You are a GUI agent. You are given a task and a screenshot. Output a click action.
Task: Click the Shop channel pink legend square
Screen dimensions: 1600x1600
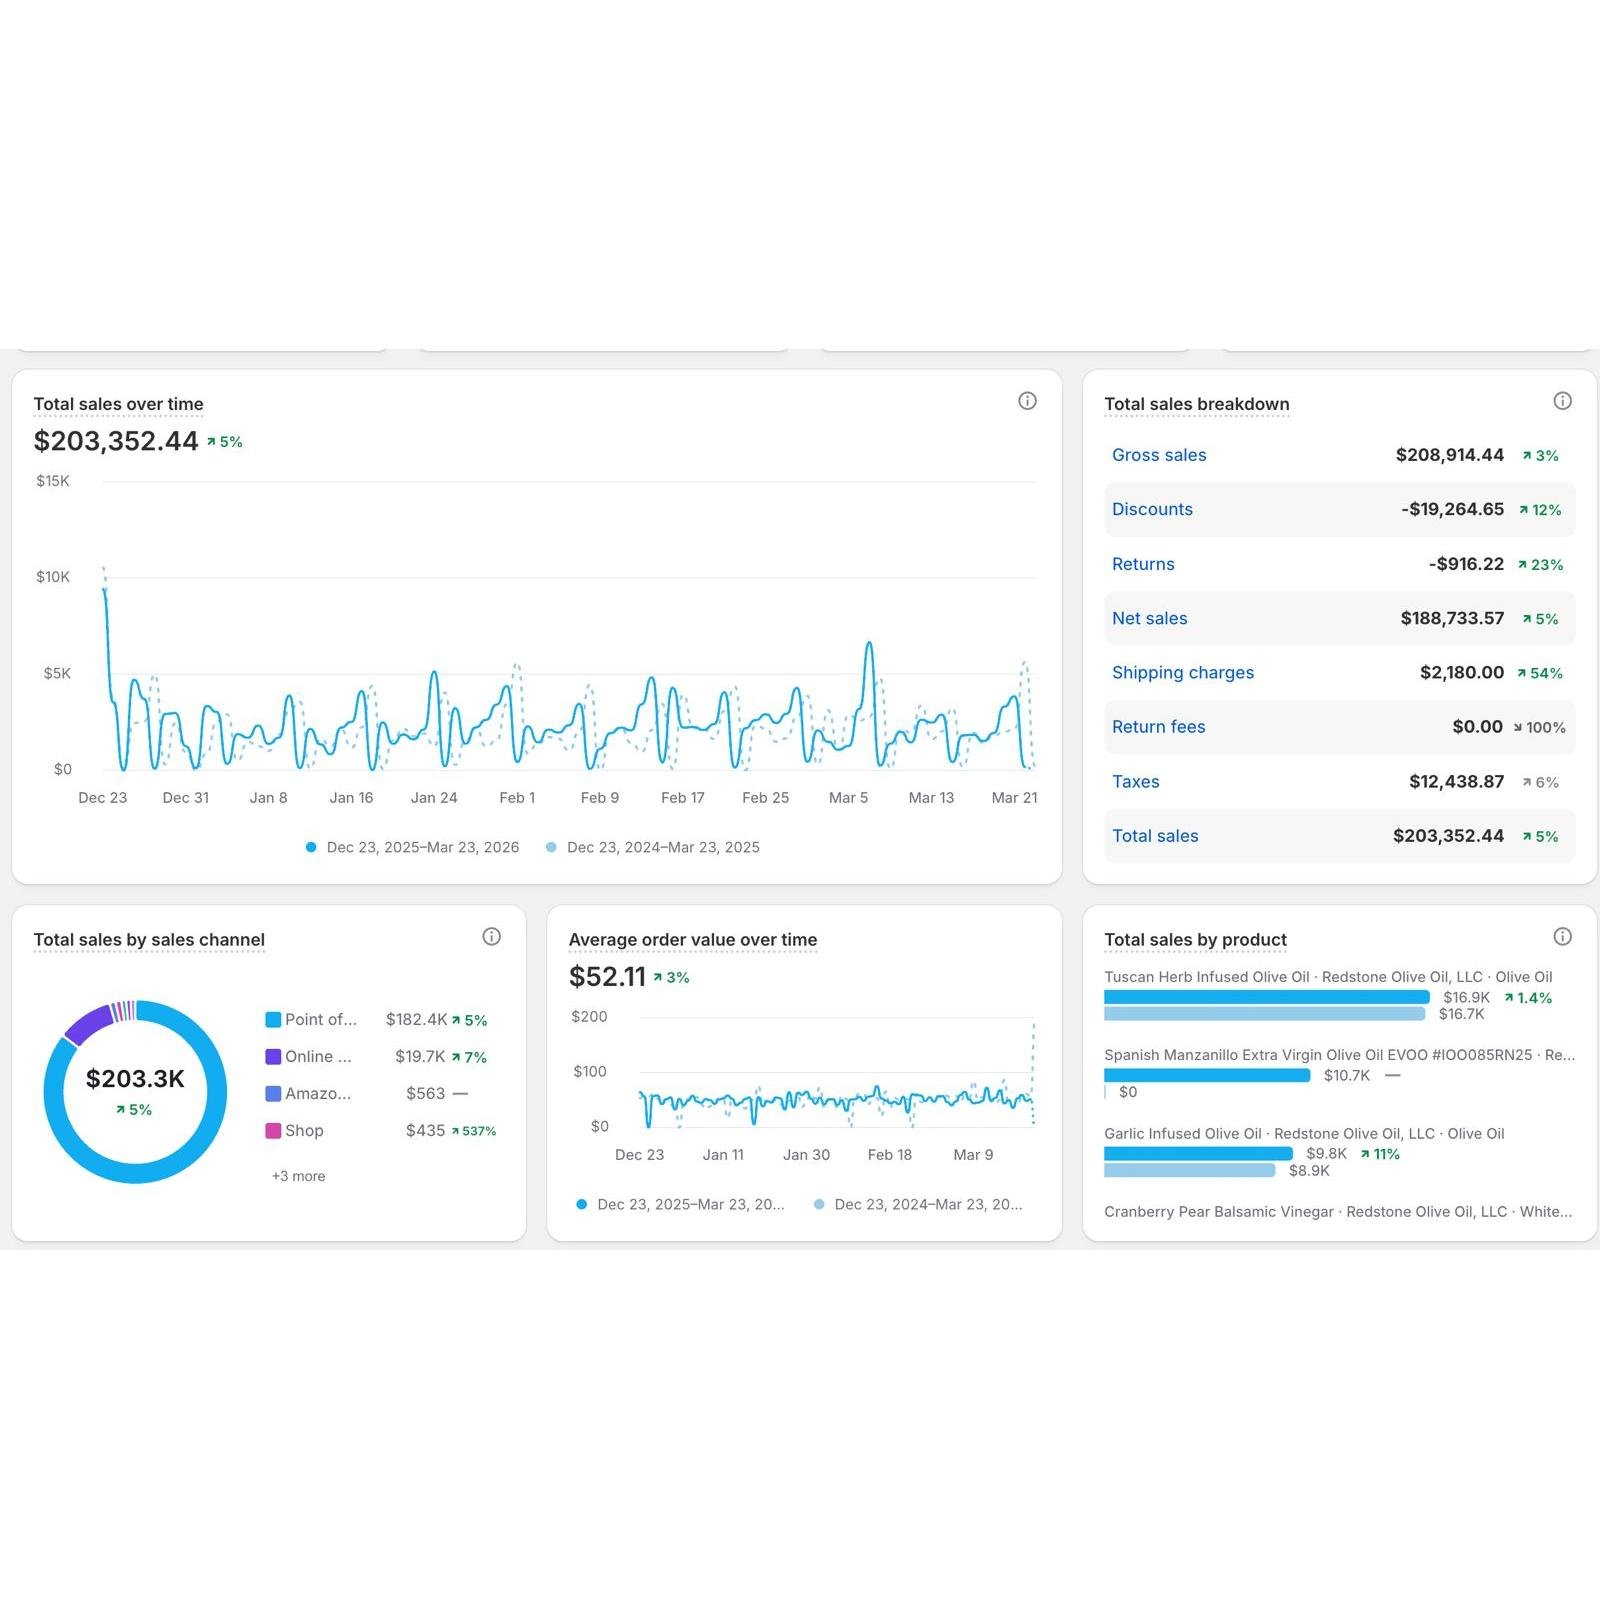(273, 1131)
